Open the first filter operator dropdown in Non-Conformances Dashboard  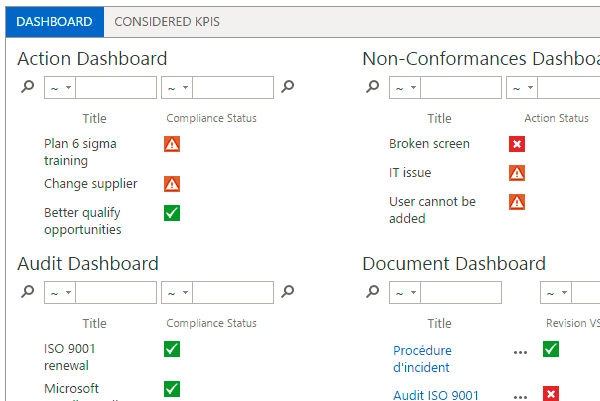(405, 88)
